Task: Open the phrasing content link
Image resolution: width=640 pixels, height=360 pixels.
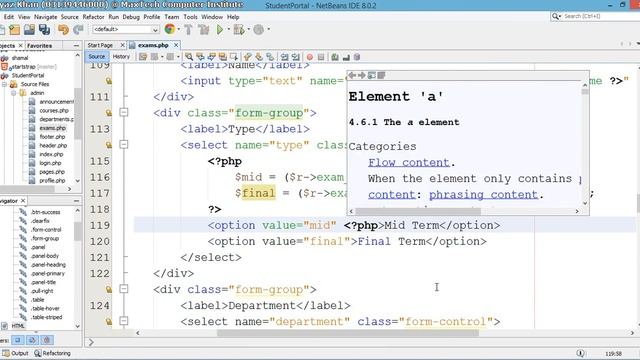Action: coord(483,195)
